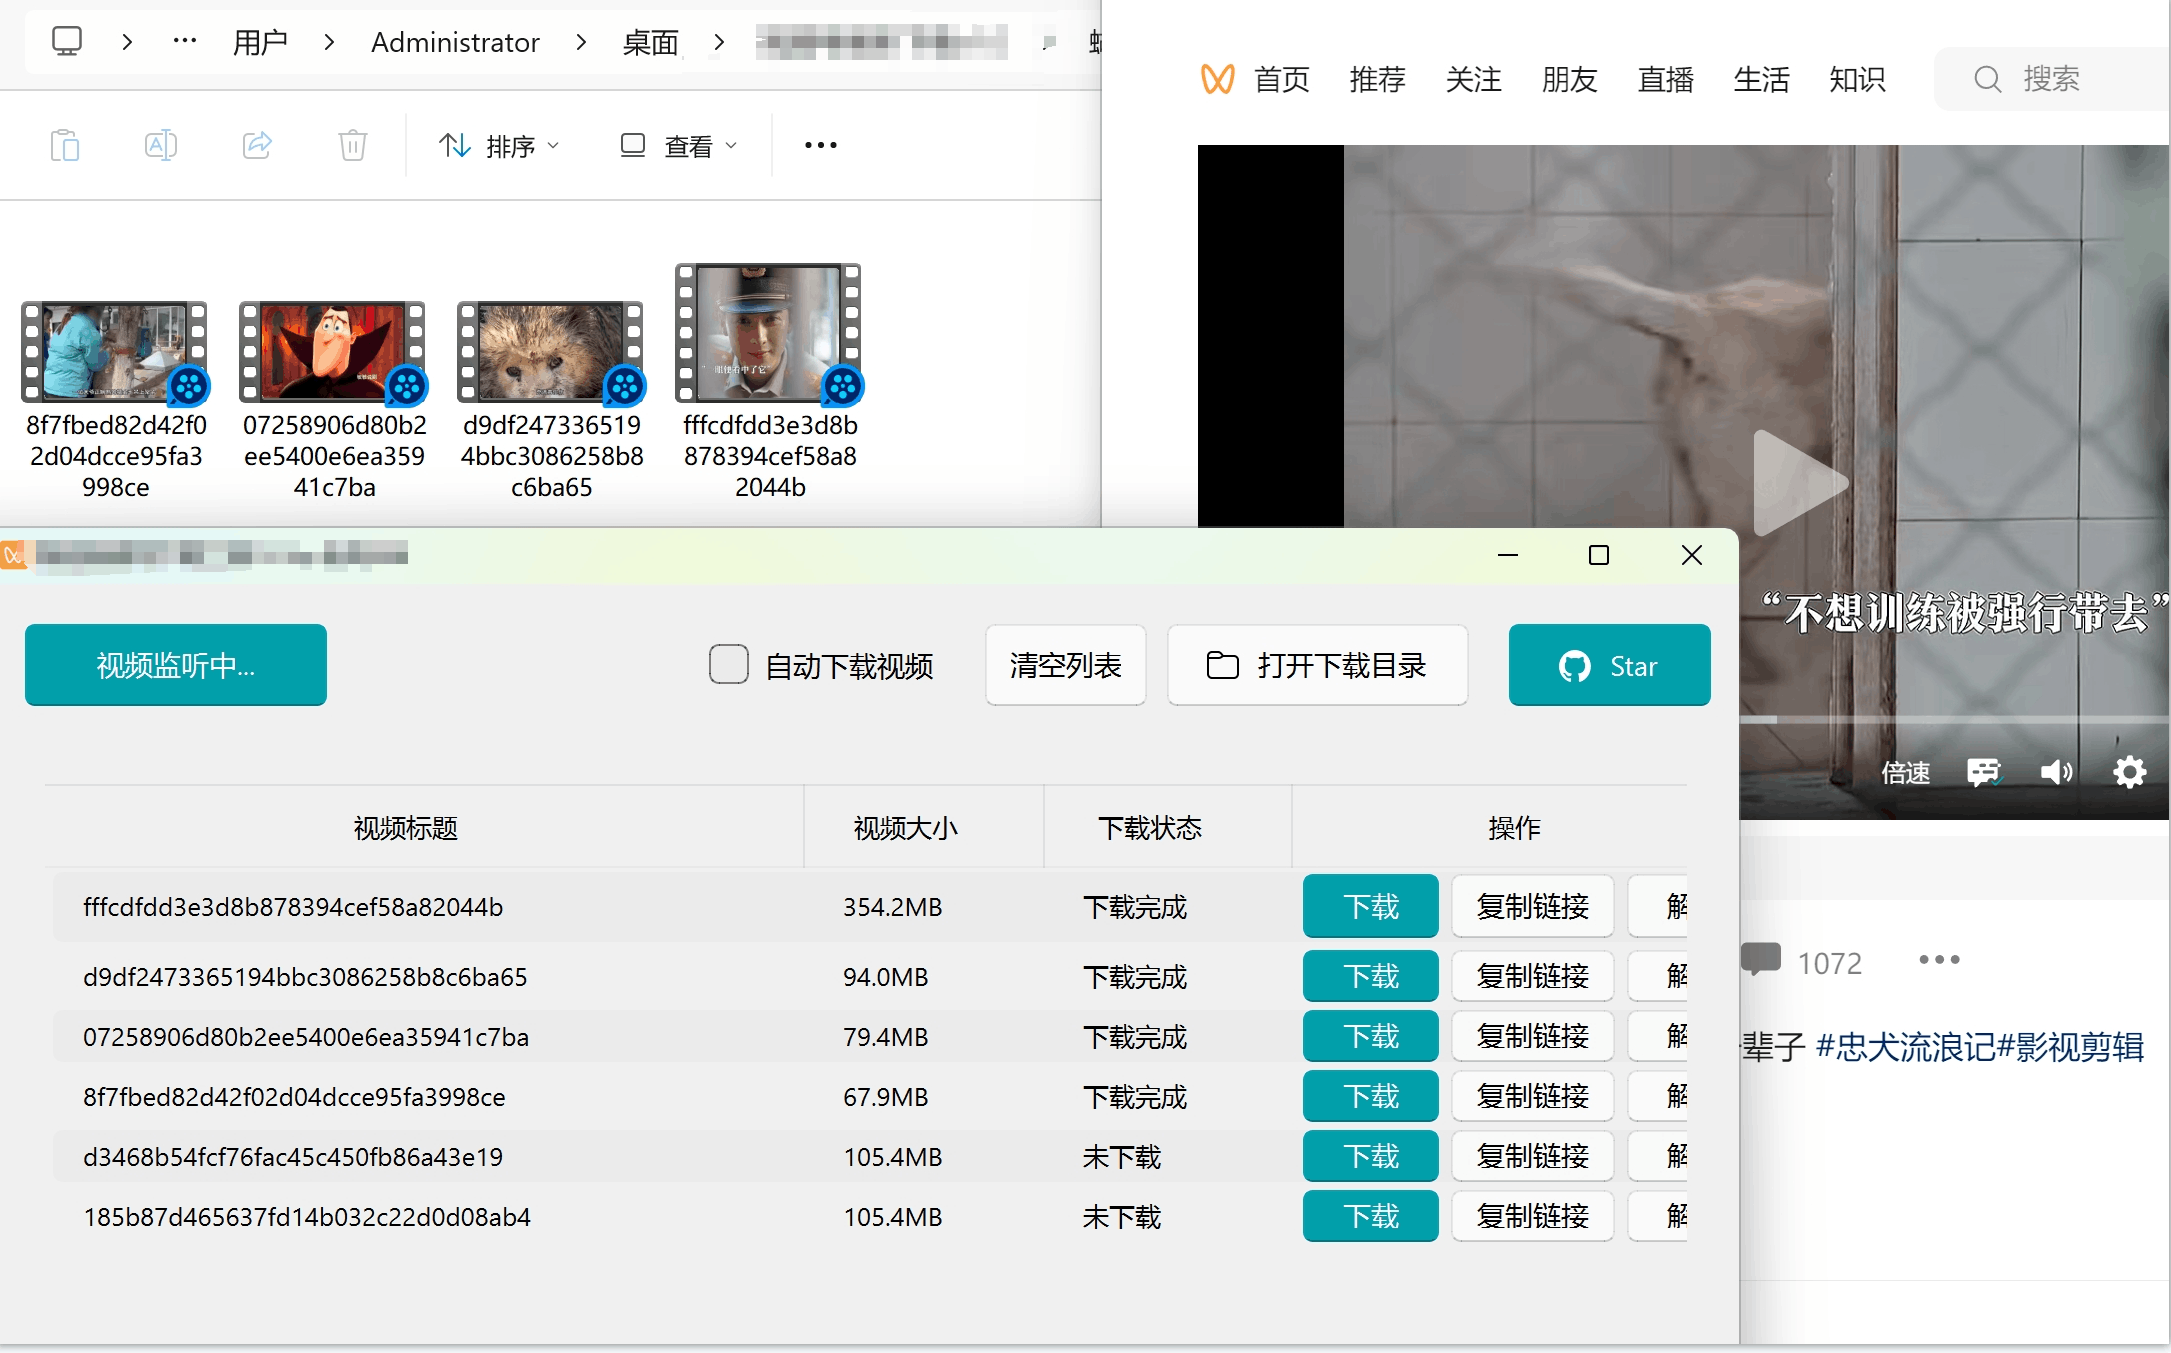Click the video progress bar

[x=1950, y=720]
